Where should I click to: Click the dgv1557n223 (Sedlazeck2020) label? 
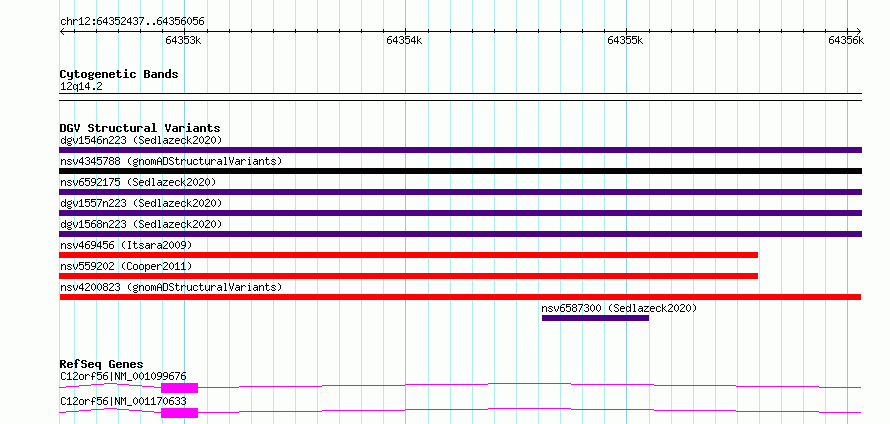(141, 203)
